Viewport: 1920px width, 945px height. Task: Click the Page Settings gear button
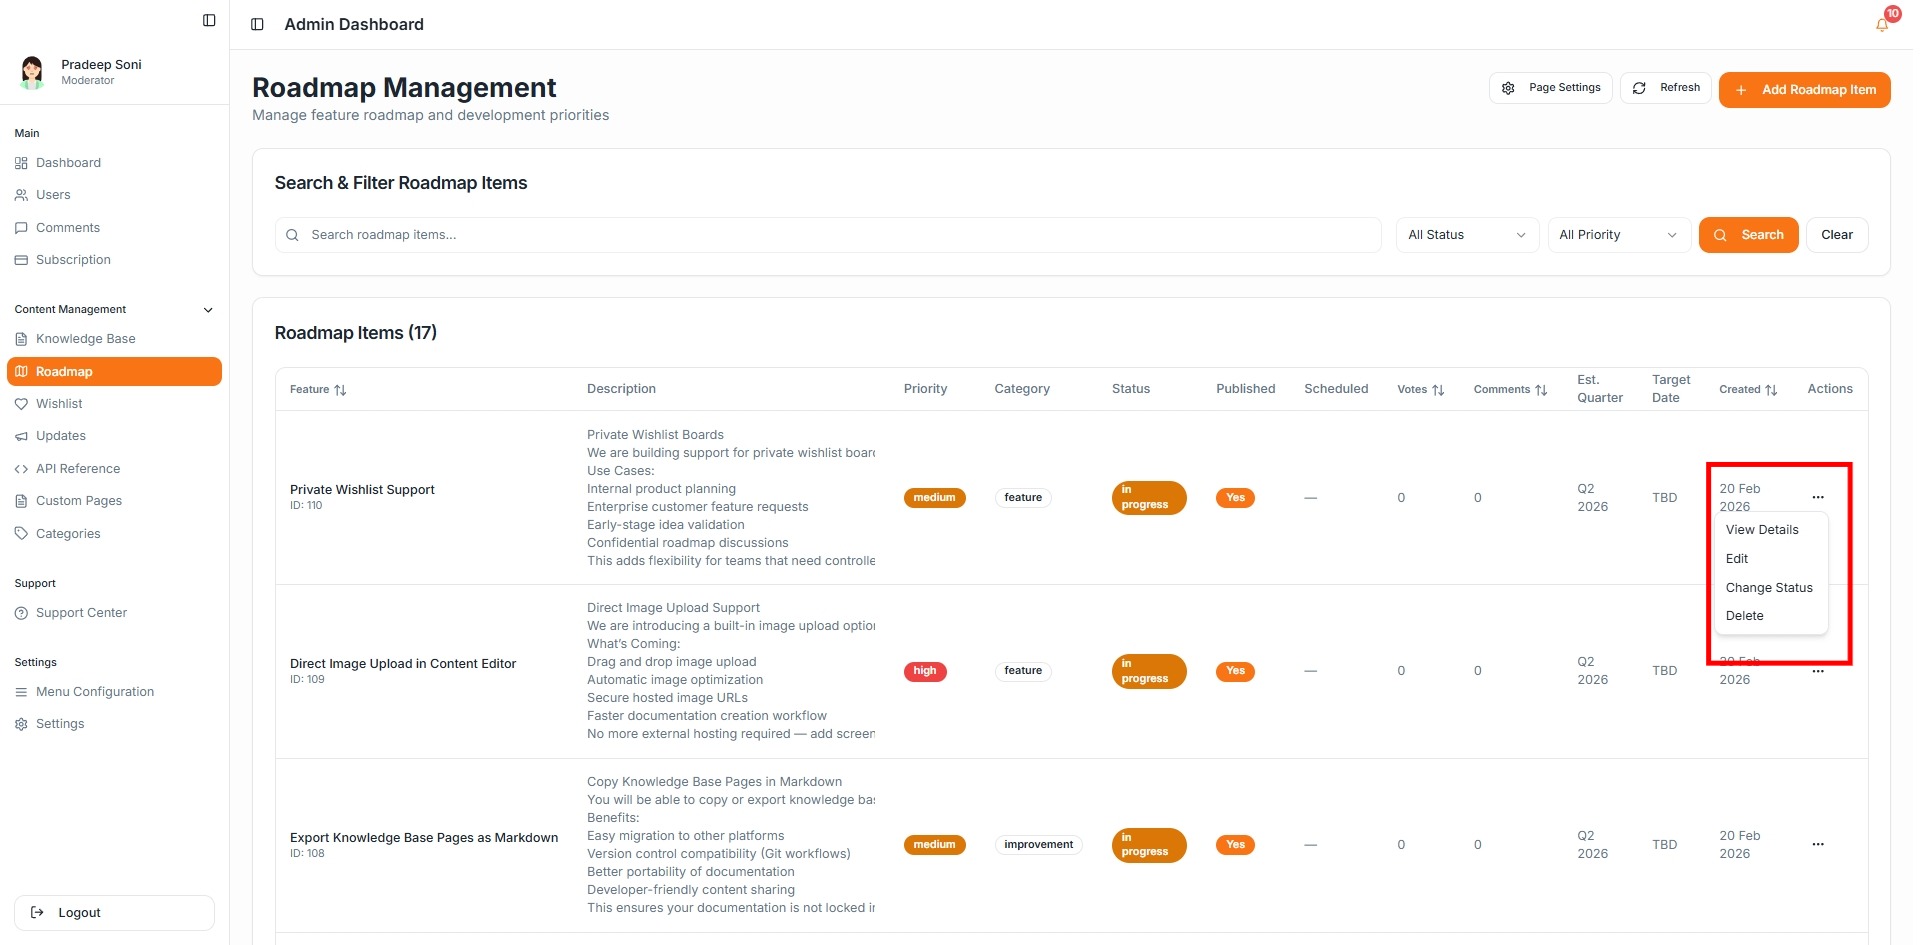point(1550,88)
